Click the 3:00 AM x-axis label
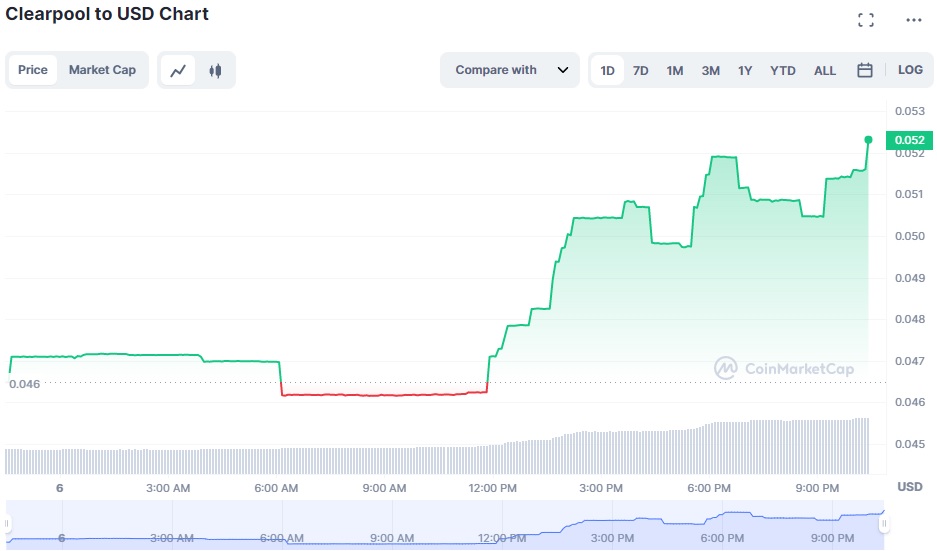This screenshot has width=937, height=551. (168, 488)
